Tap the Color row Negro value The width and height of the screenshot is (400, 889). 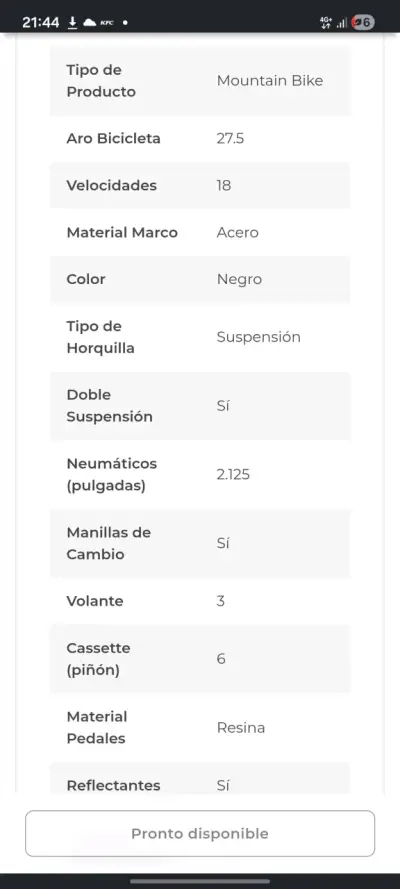click(x=239, y=279)
